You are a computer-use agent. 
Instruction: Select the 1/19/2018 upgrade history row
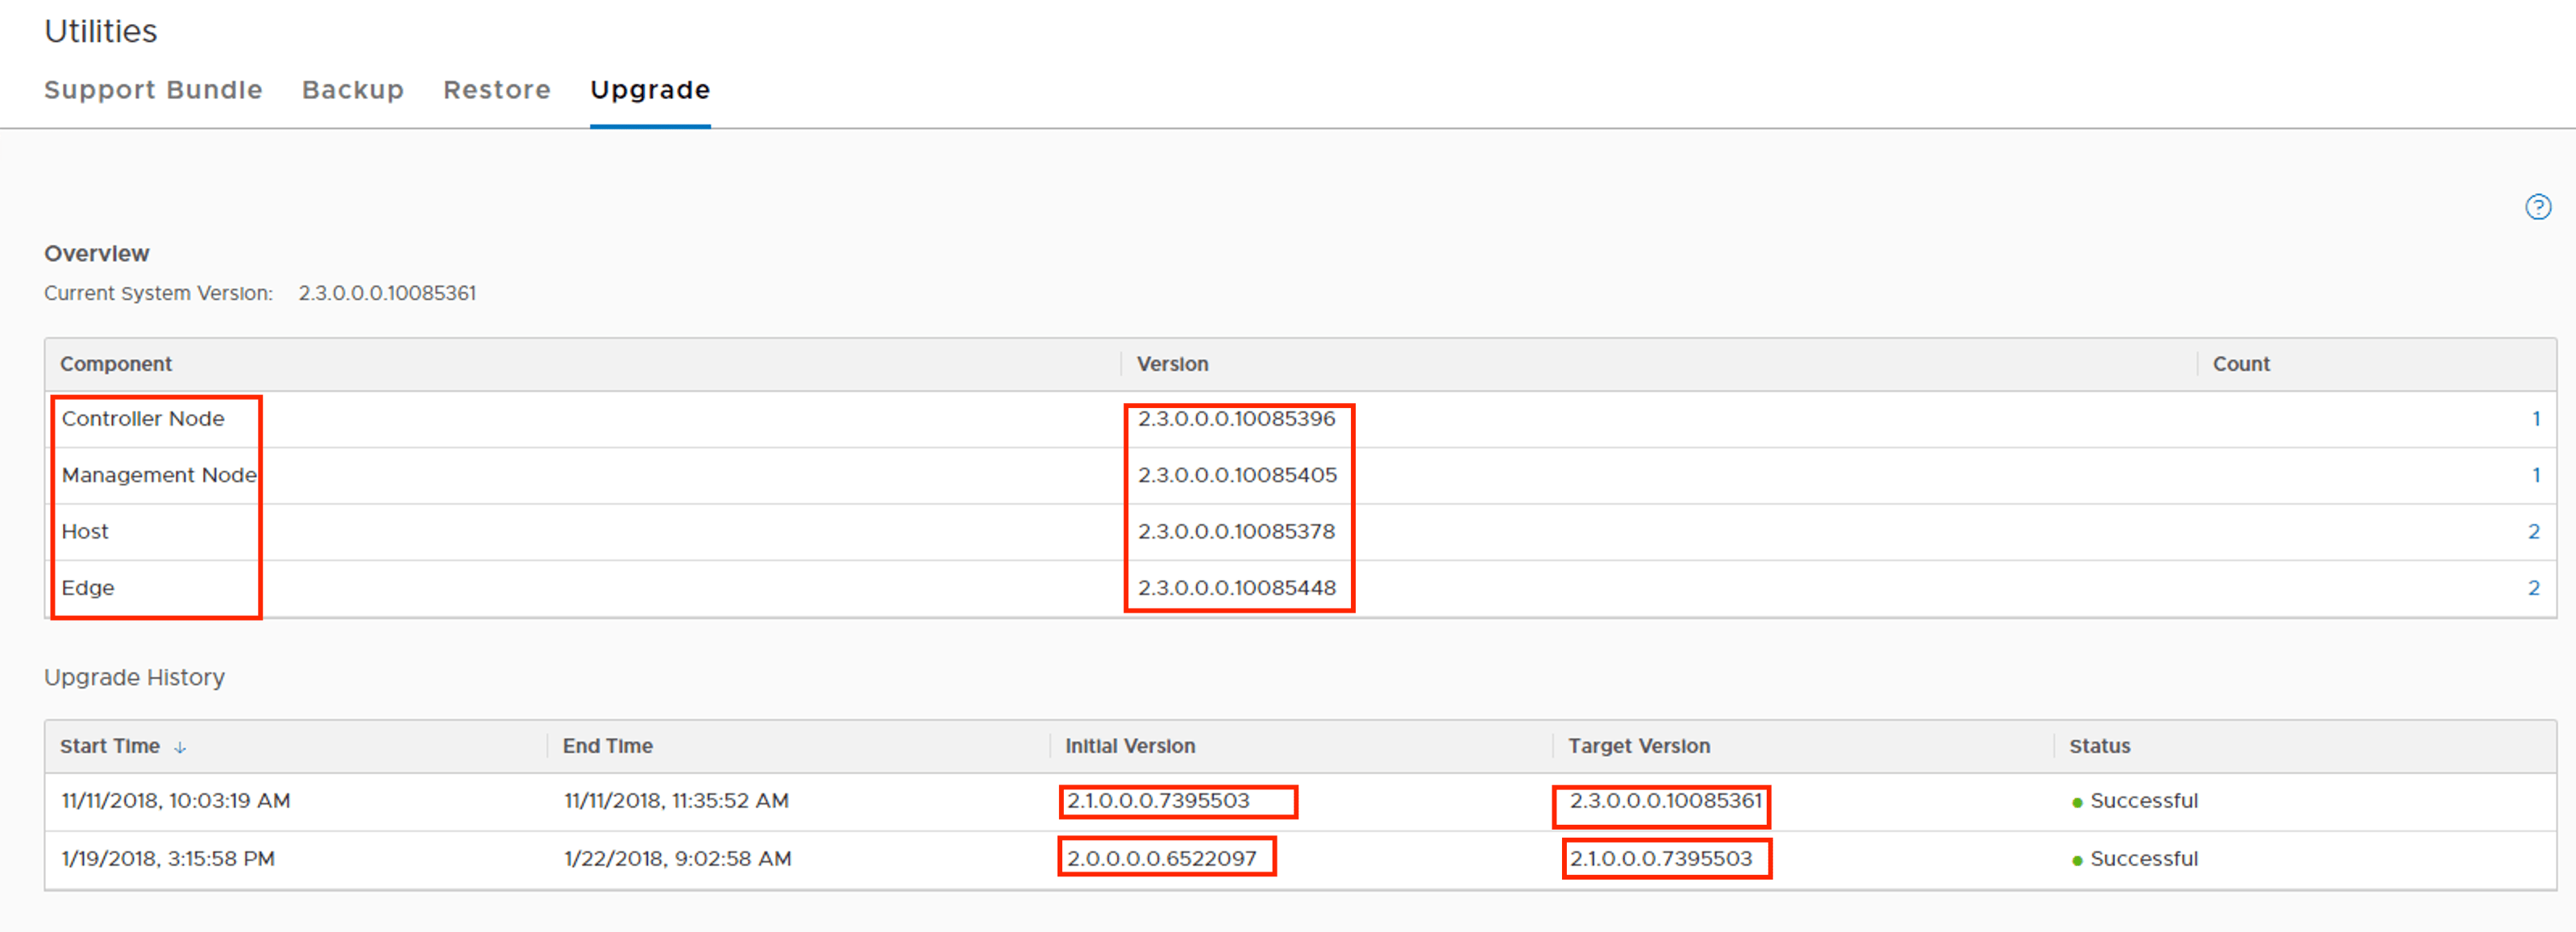(168, 859)
